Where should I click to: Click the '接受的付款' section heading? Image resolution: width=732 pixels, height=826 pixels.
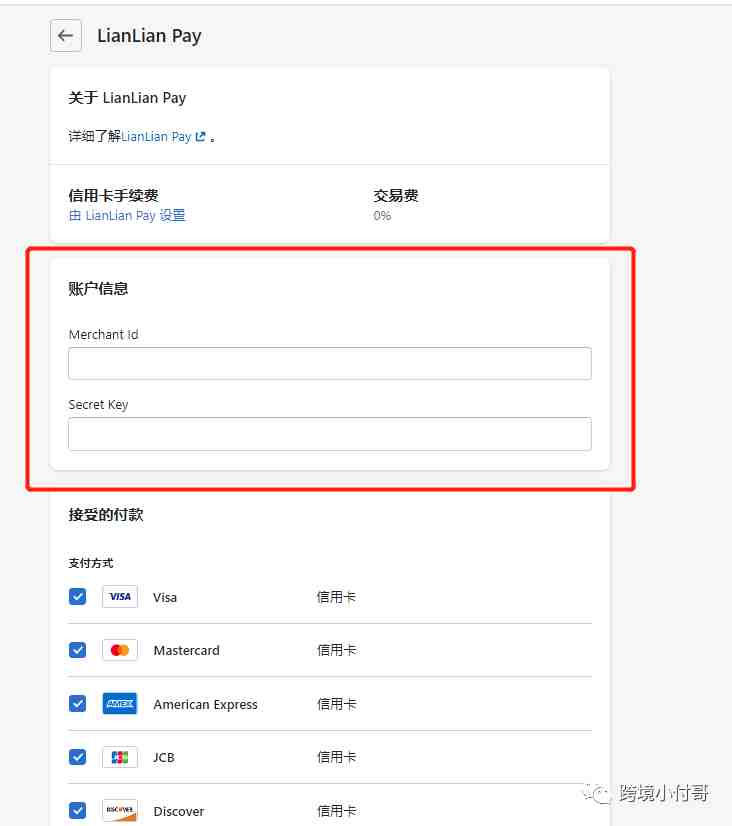pos(106,515)
